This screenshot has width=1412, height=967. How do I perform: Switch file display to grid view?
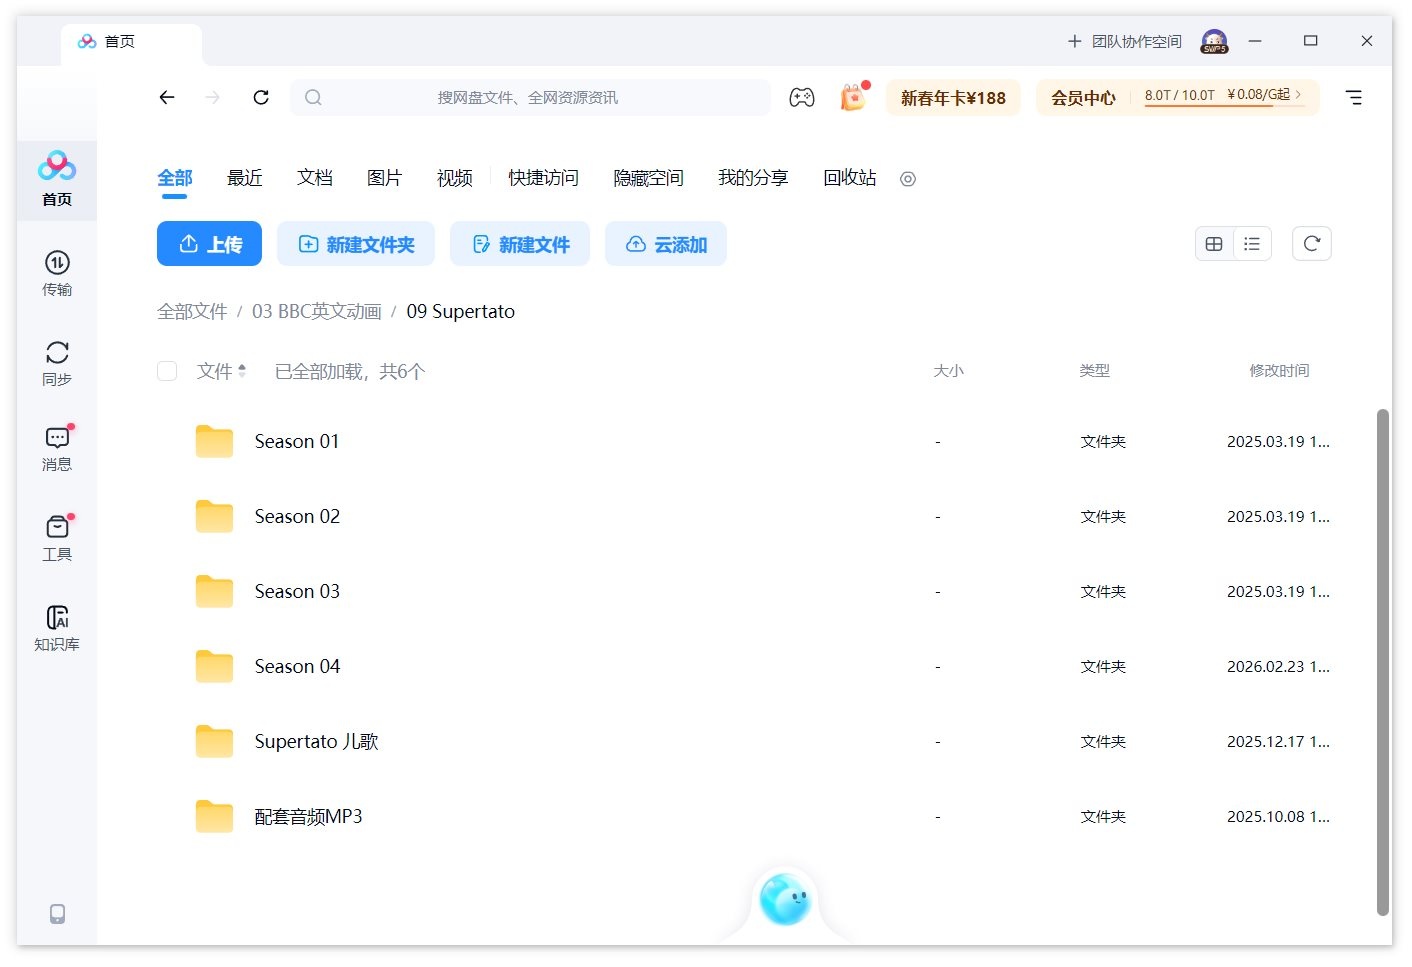pos(1213,243)
